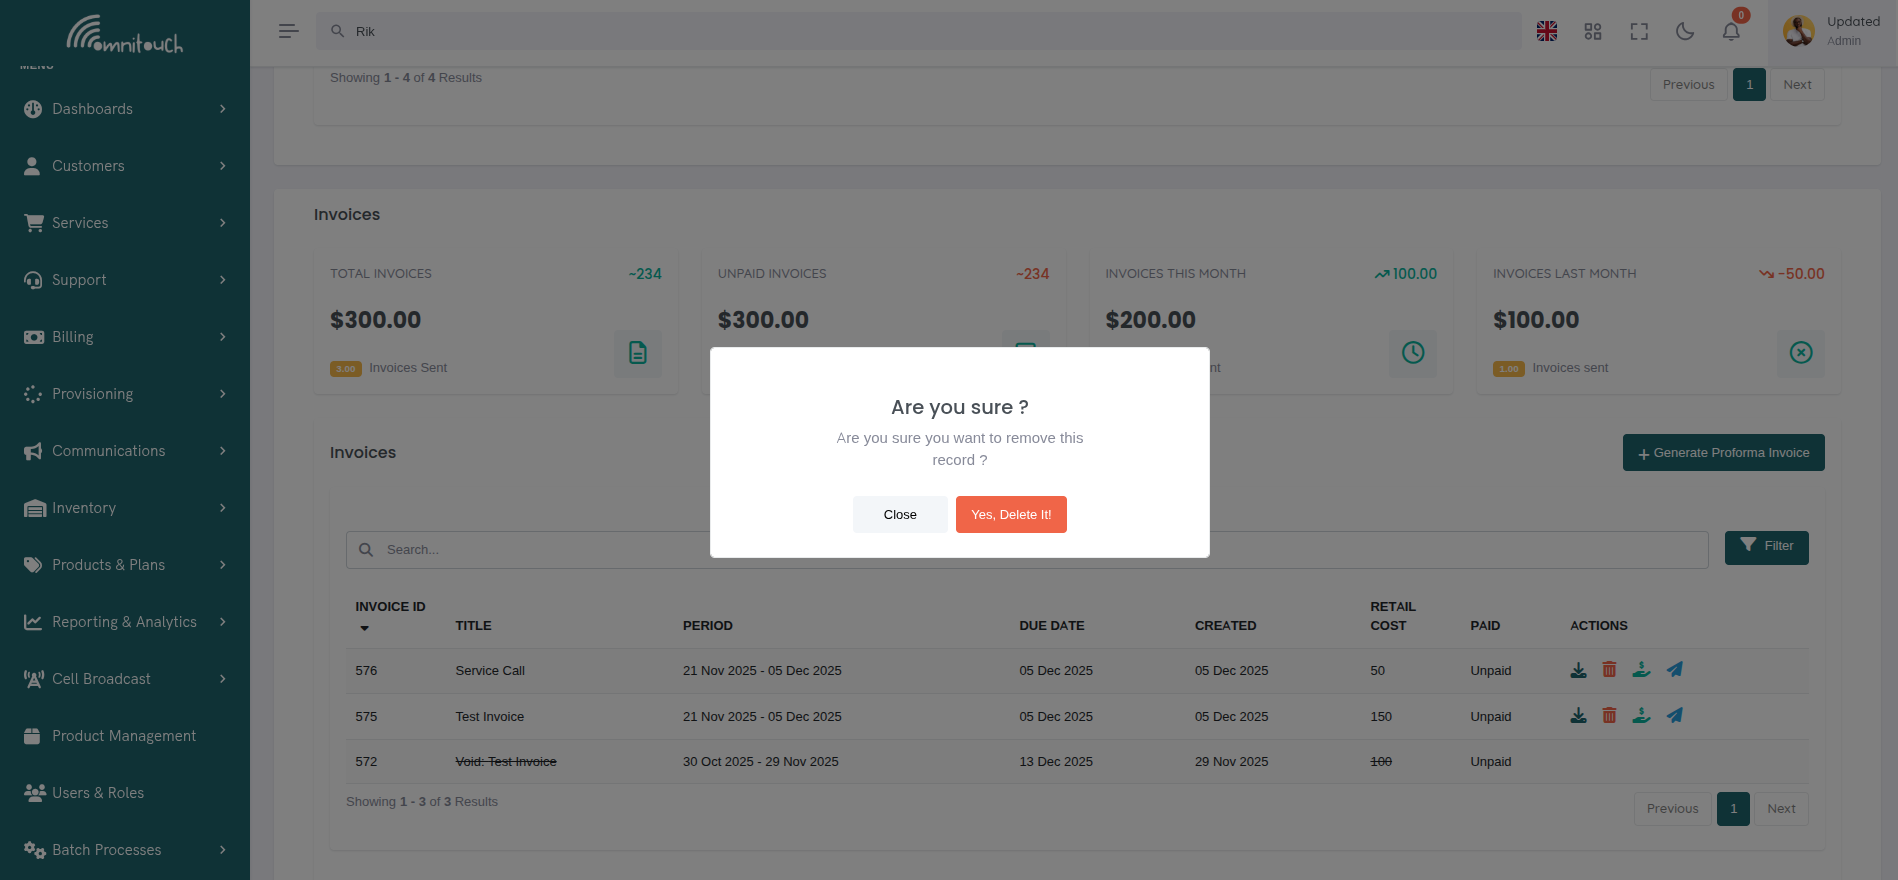The width and height of the screenshot is (1898, 880).
Task: Select Users & Roles in the sidebar
Action: (96, 792)
